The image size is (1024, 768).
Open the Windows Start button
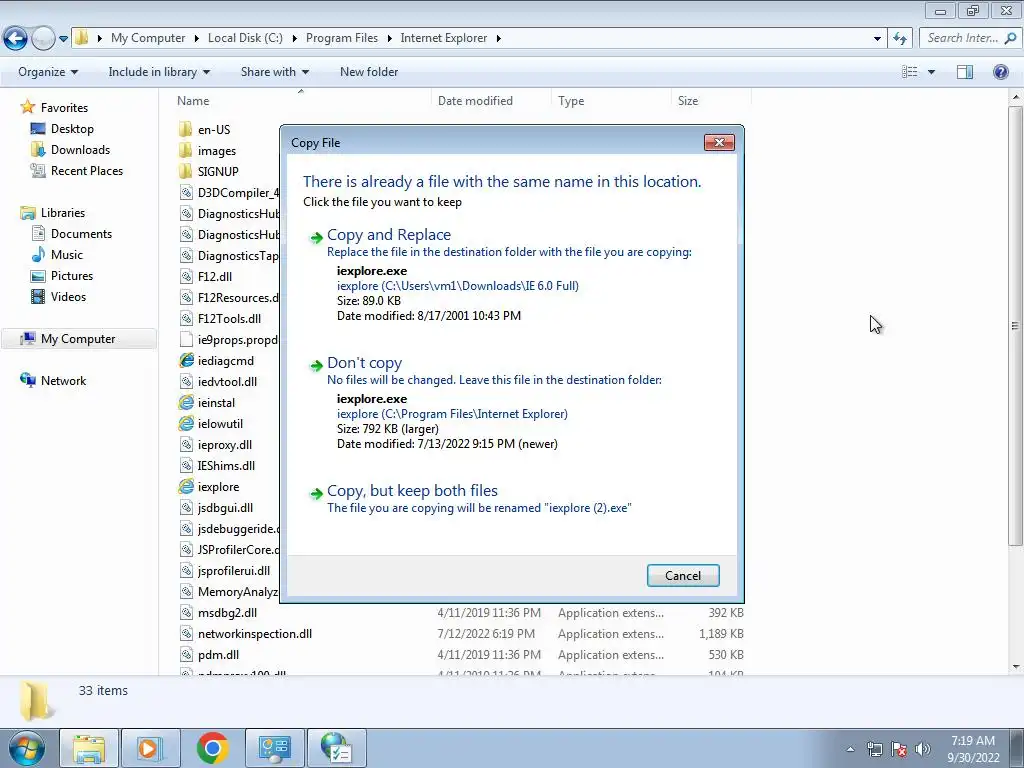(26, 748)
